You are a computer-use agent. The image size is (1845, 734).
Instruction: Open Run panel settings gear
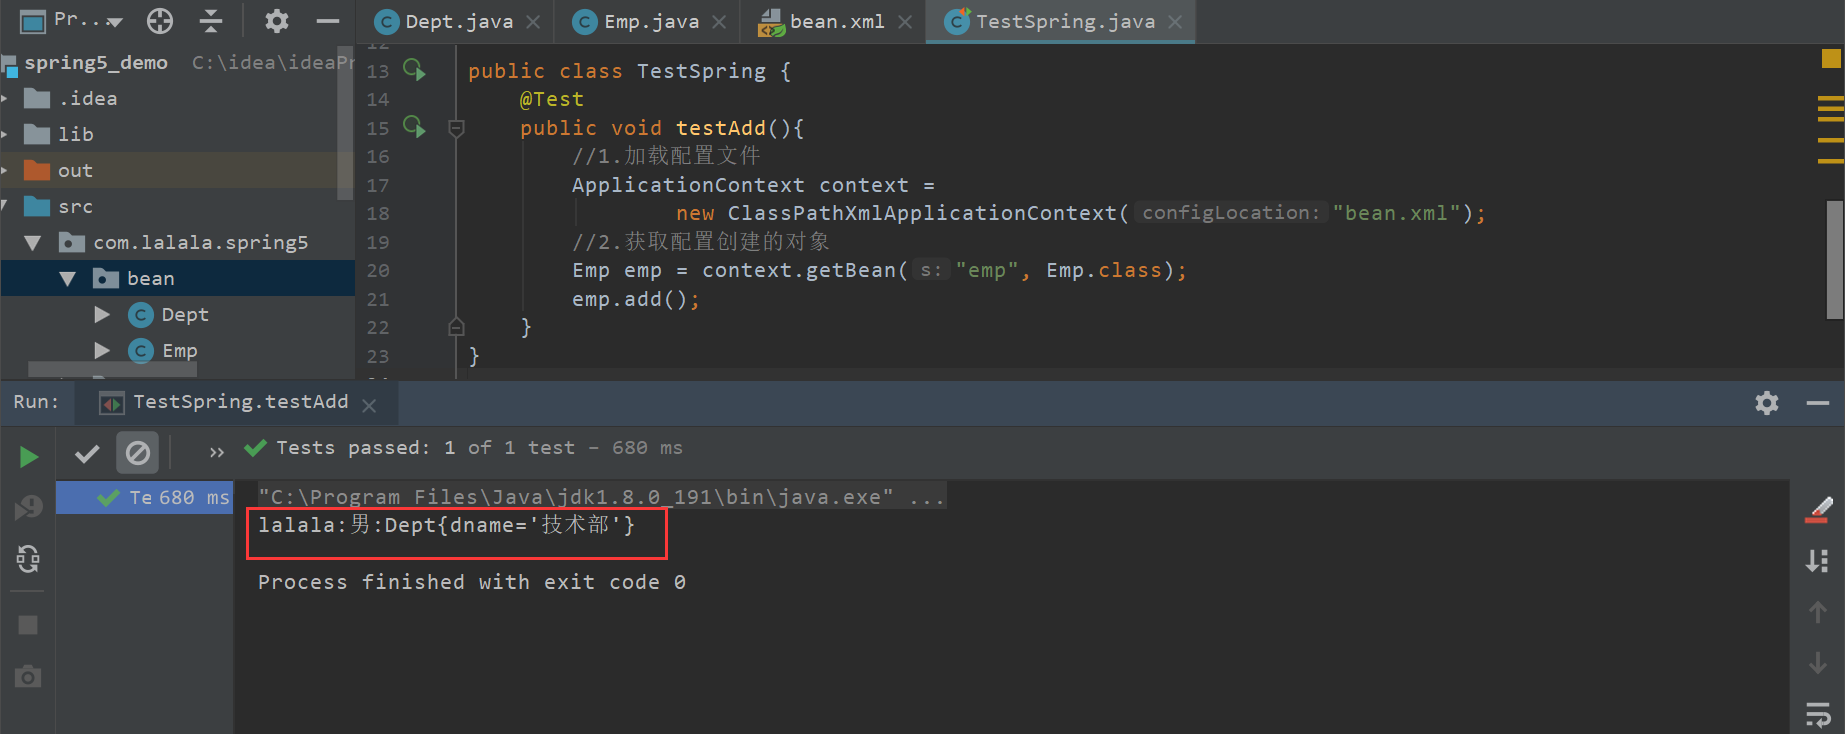pyautogui.click(x=1767, y=403)
